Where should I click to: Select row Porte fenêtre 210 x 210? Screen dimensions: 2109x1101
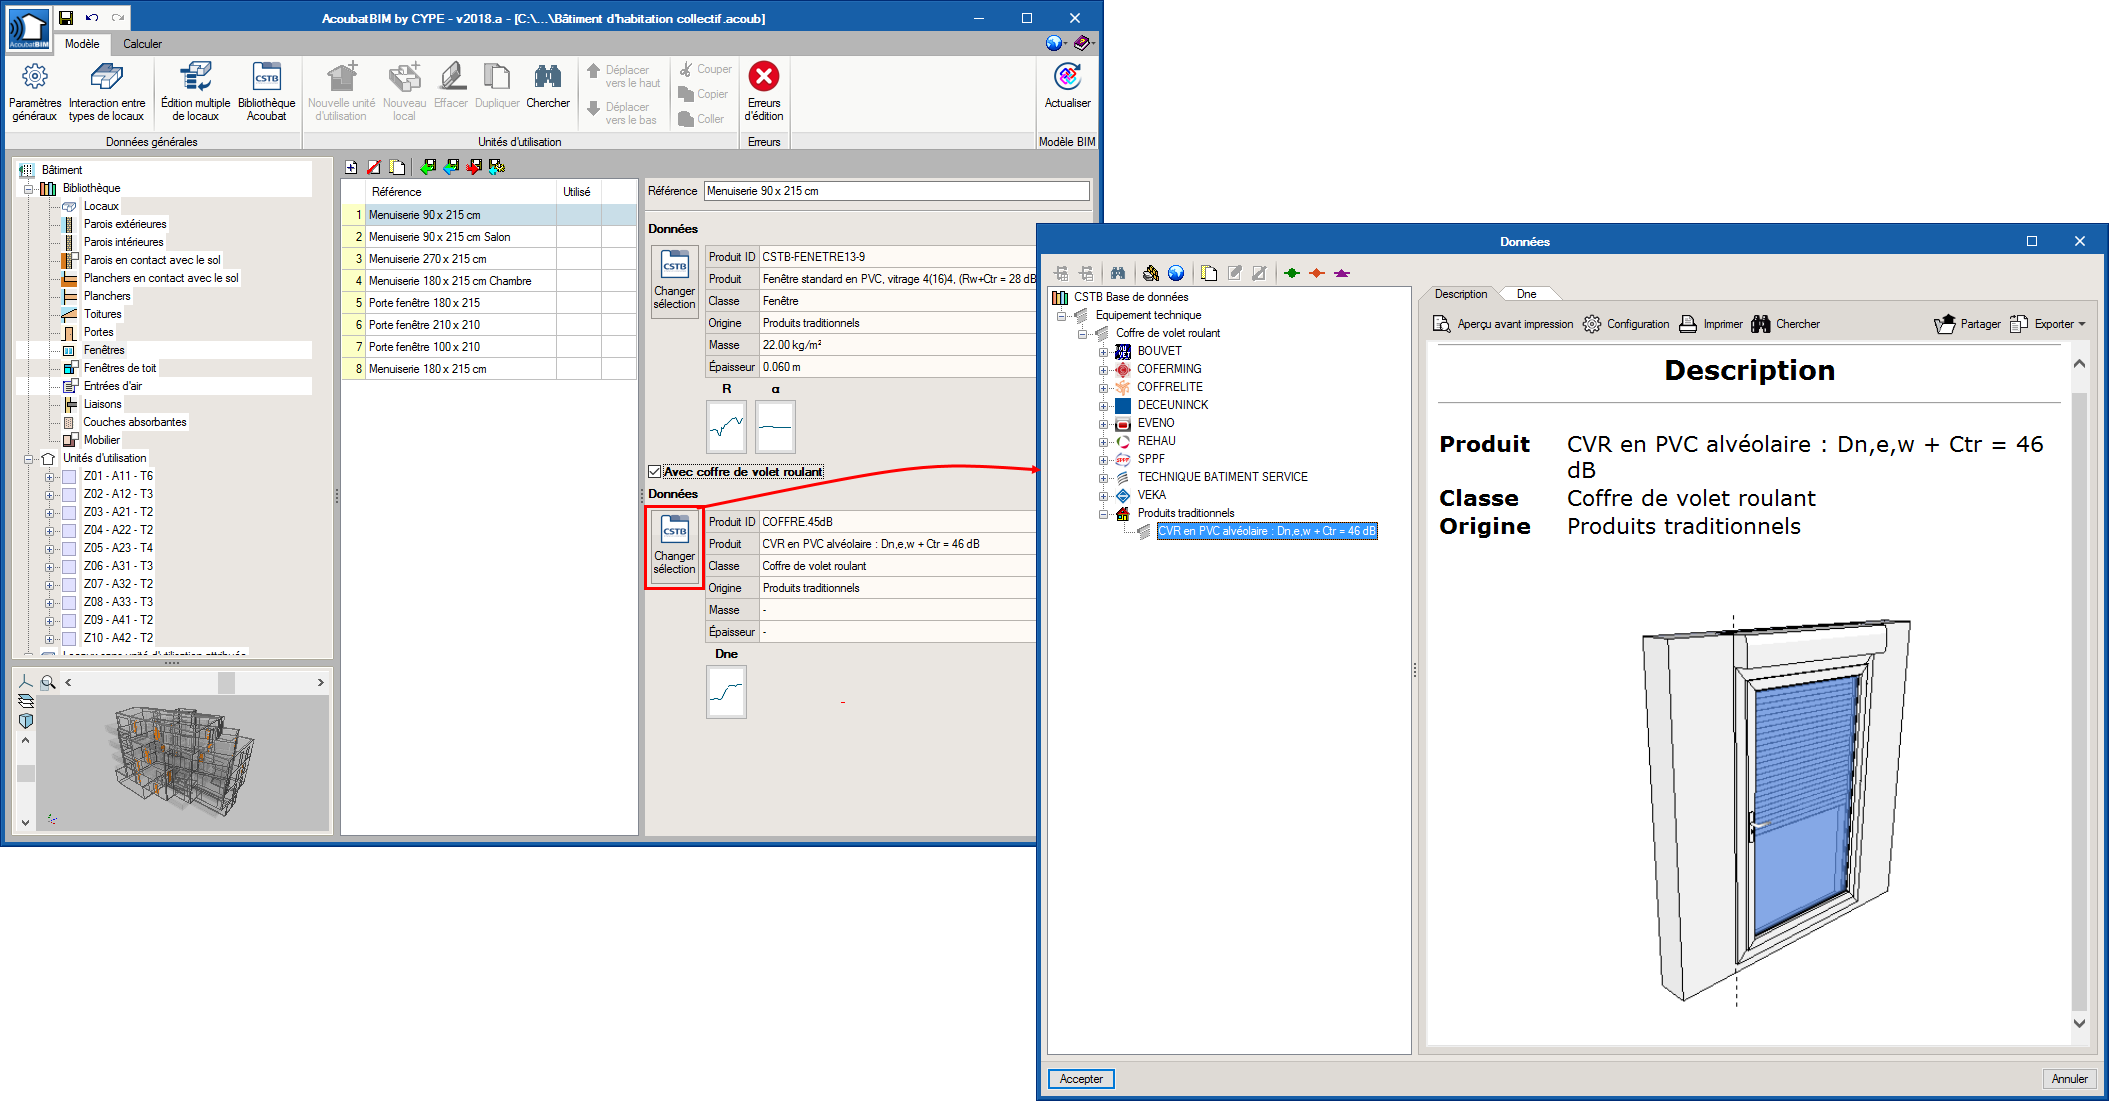[x=490, y=325]
